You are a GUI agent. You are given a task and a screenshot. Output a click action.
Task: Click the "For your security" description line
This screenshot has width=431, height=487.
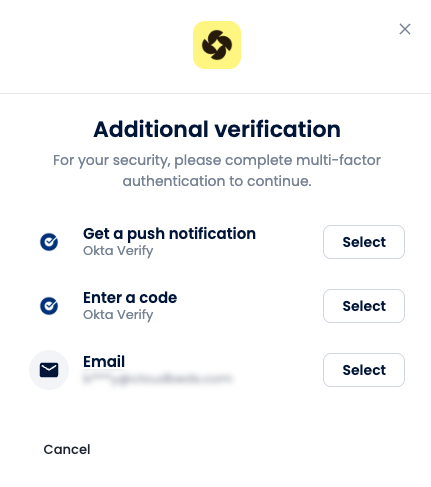tap(217, 160)
